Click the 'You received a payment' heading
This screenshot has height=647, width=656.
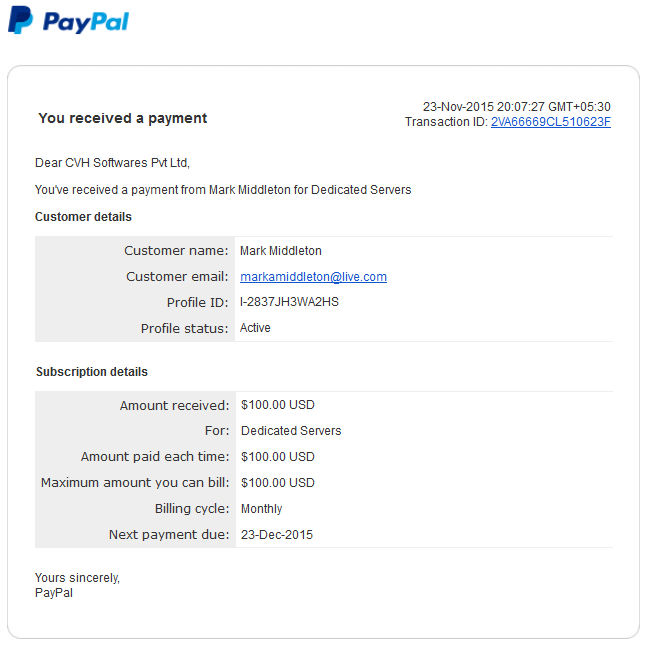(123, 118)
